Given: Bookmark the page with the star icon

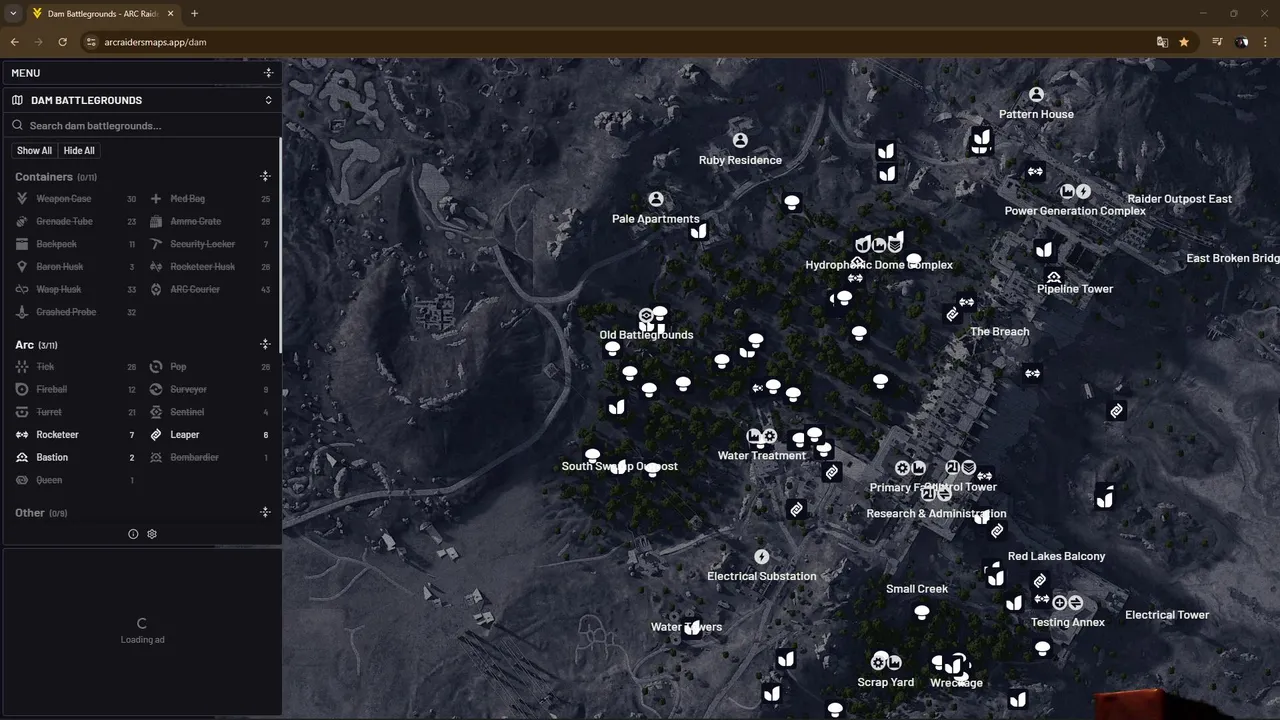Looking at the screenshot, I should pos(1184,42).
